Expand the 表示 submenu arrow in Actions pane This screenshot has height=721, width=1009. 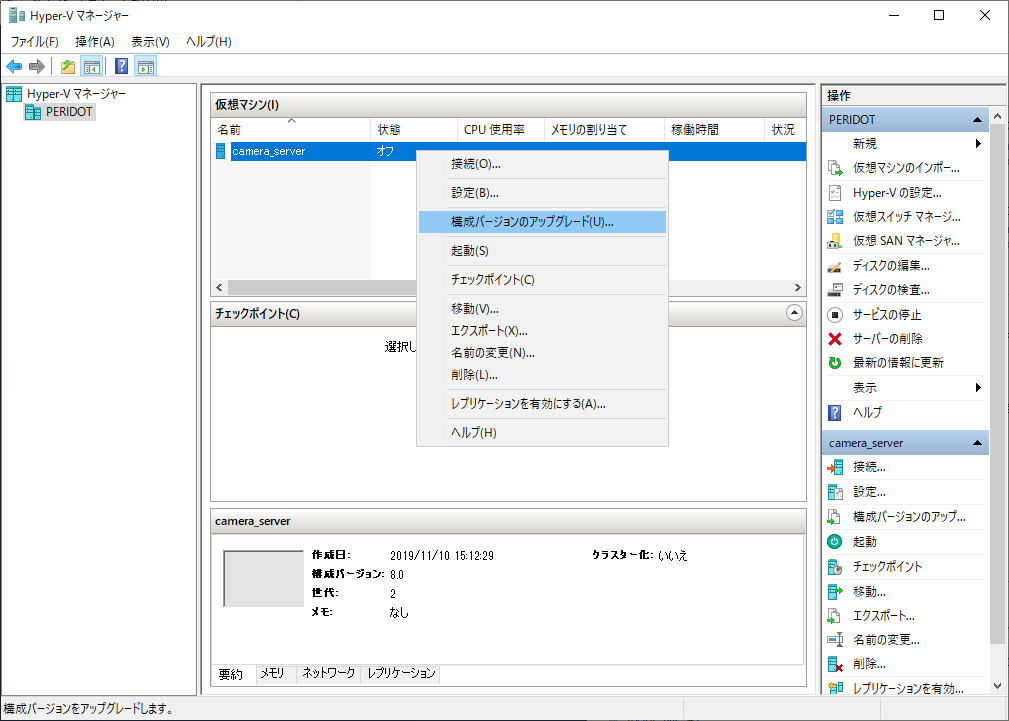pyautogui.click(x=978, y=388)
